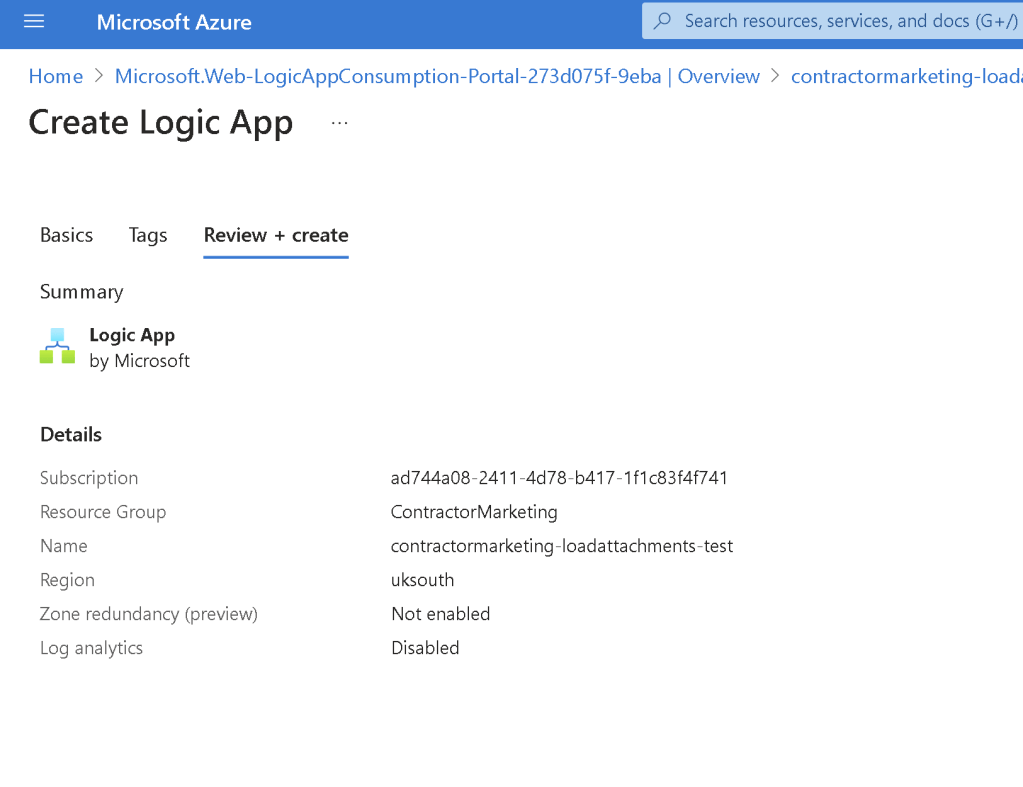Click the Disabled log analytics value
Viewport: 1023px width, 787px height.
point(425,647)
